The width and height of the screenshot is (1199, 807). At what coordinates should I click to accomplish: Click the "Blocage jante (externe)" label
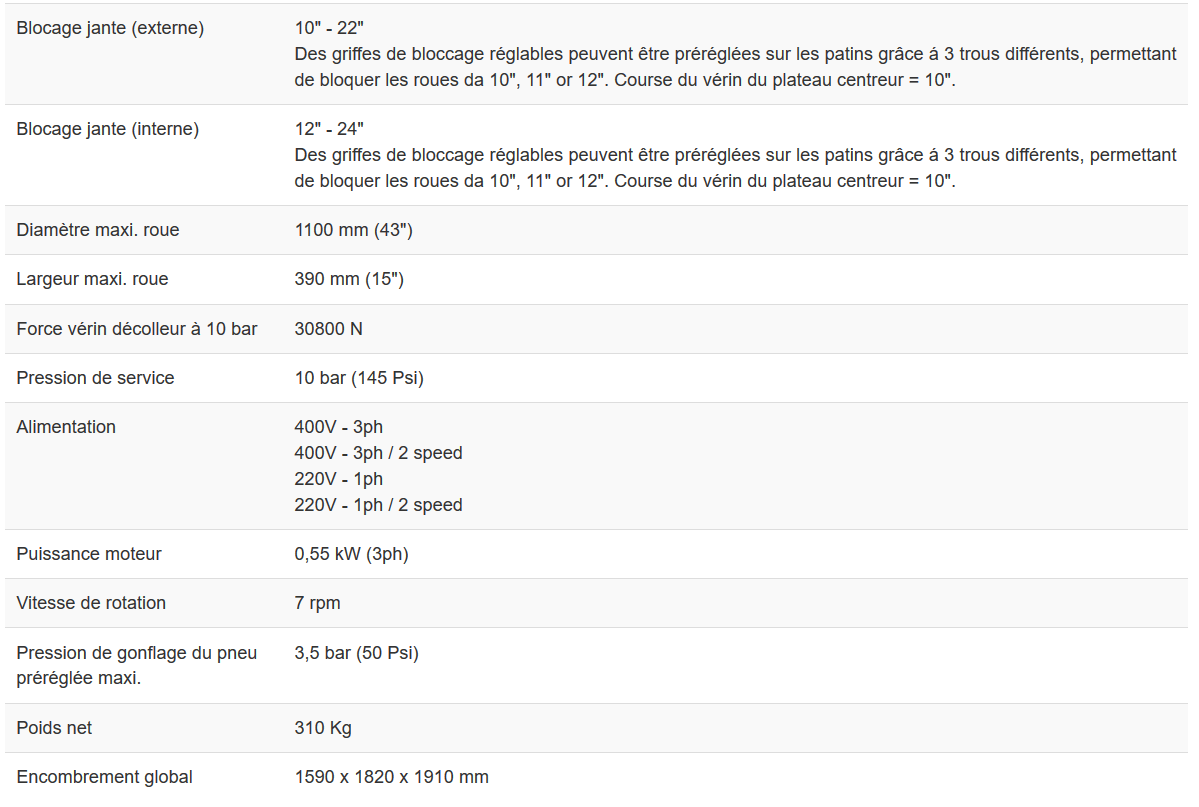[x=110, y=28]
